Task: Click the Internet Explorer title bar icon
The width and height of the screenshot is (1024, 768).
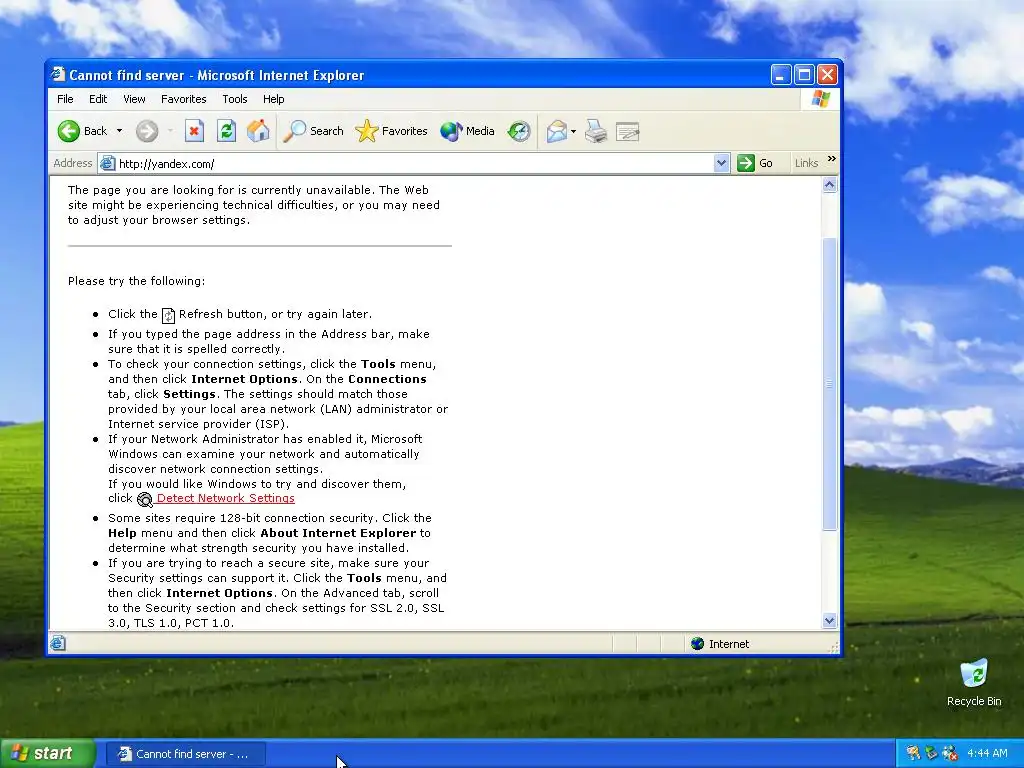Action: [x=58, y=74]
